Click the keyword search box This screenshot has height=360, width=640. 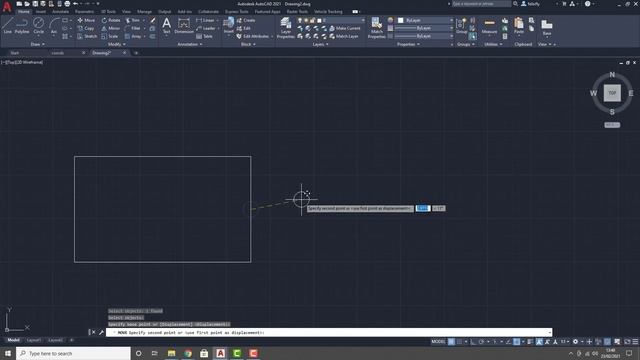click(x=481, y=4)
